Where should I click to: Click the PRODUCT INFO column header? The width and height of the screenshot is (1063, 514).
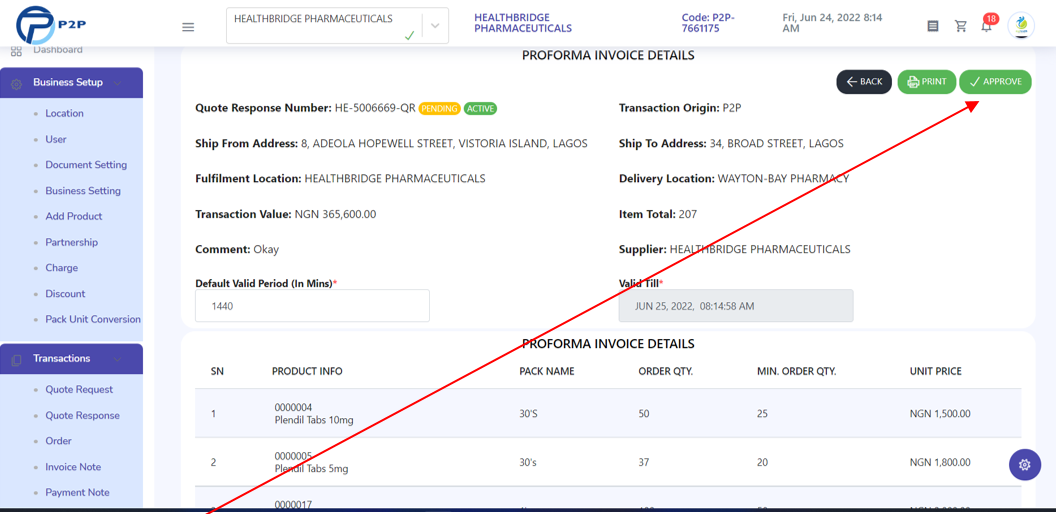(307, 371)
